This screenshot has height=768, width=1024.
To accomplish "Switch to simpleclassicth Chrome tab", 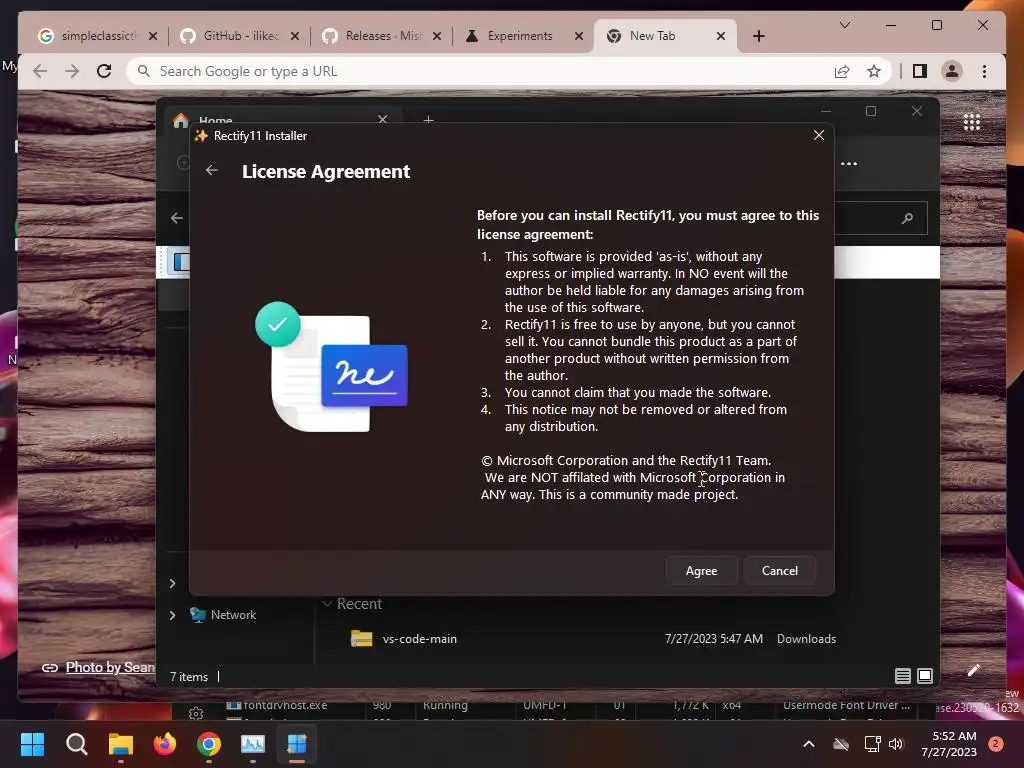I will tap(98, 36).
